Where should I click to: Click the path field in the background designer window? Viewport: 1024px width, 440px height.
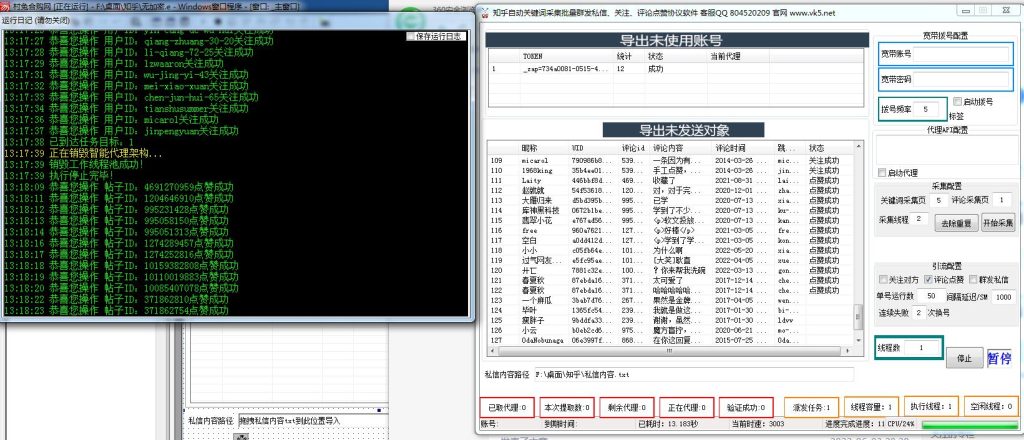click(313, 421)
